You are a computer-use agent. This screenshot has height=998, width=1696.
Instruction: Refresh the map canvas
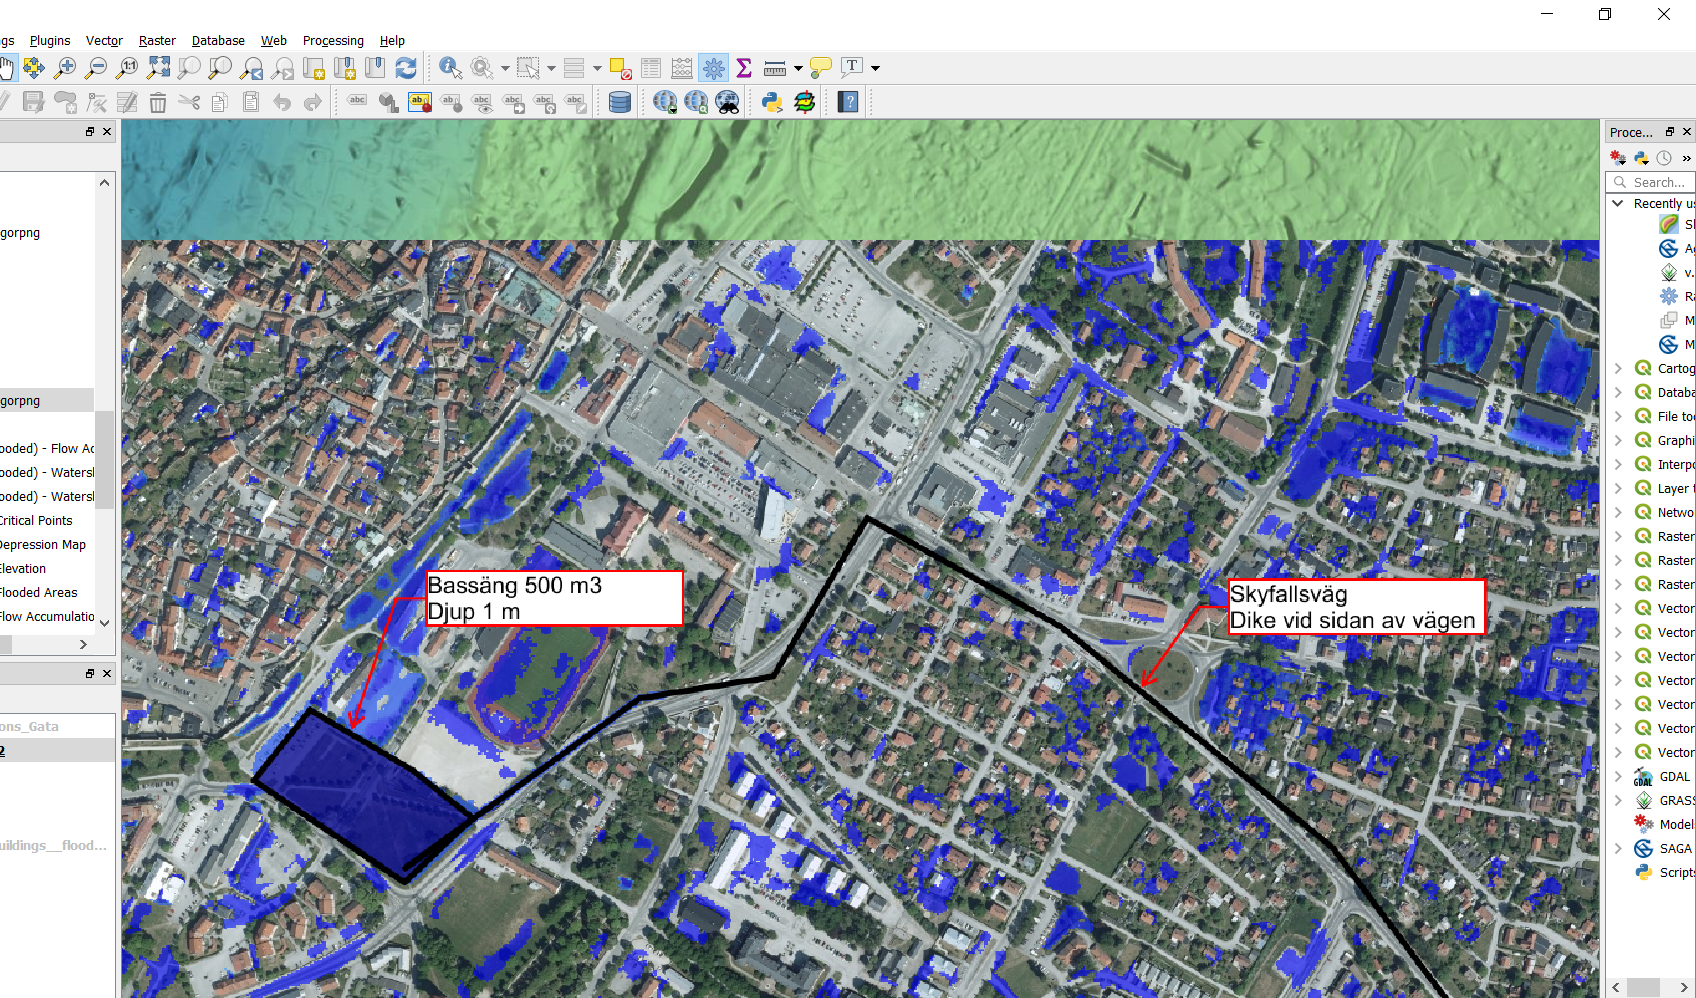pos(406,68)
